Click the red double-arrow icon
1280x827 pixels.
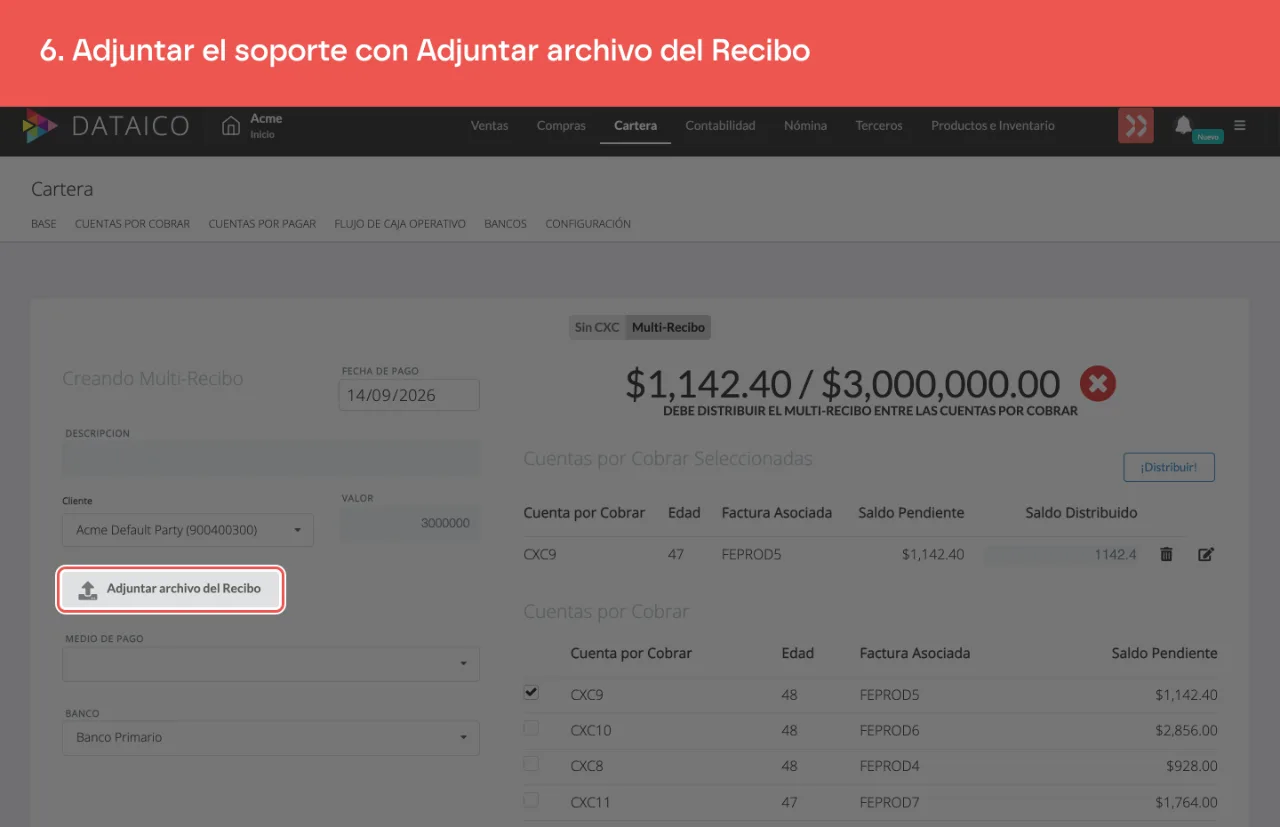1136,126
